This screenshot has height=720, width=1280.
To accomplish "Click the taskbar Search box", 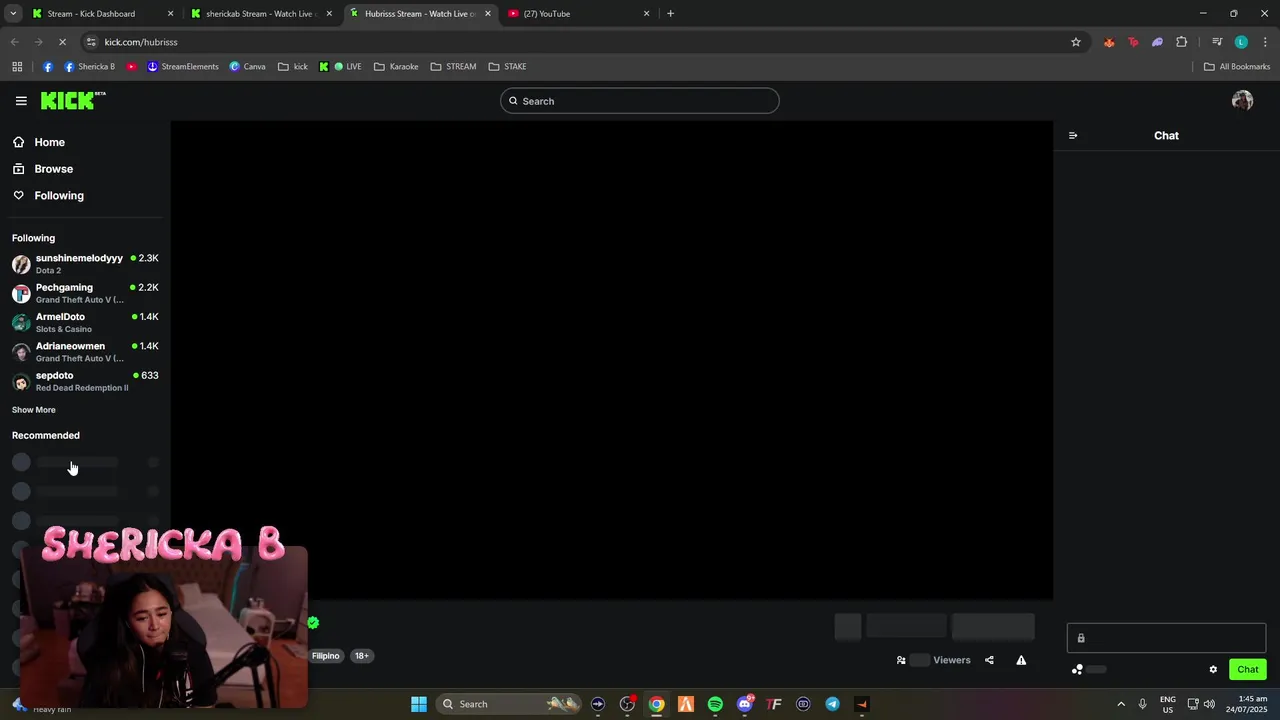I will (510, 704).
